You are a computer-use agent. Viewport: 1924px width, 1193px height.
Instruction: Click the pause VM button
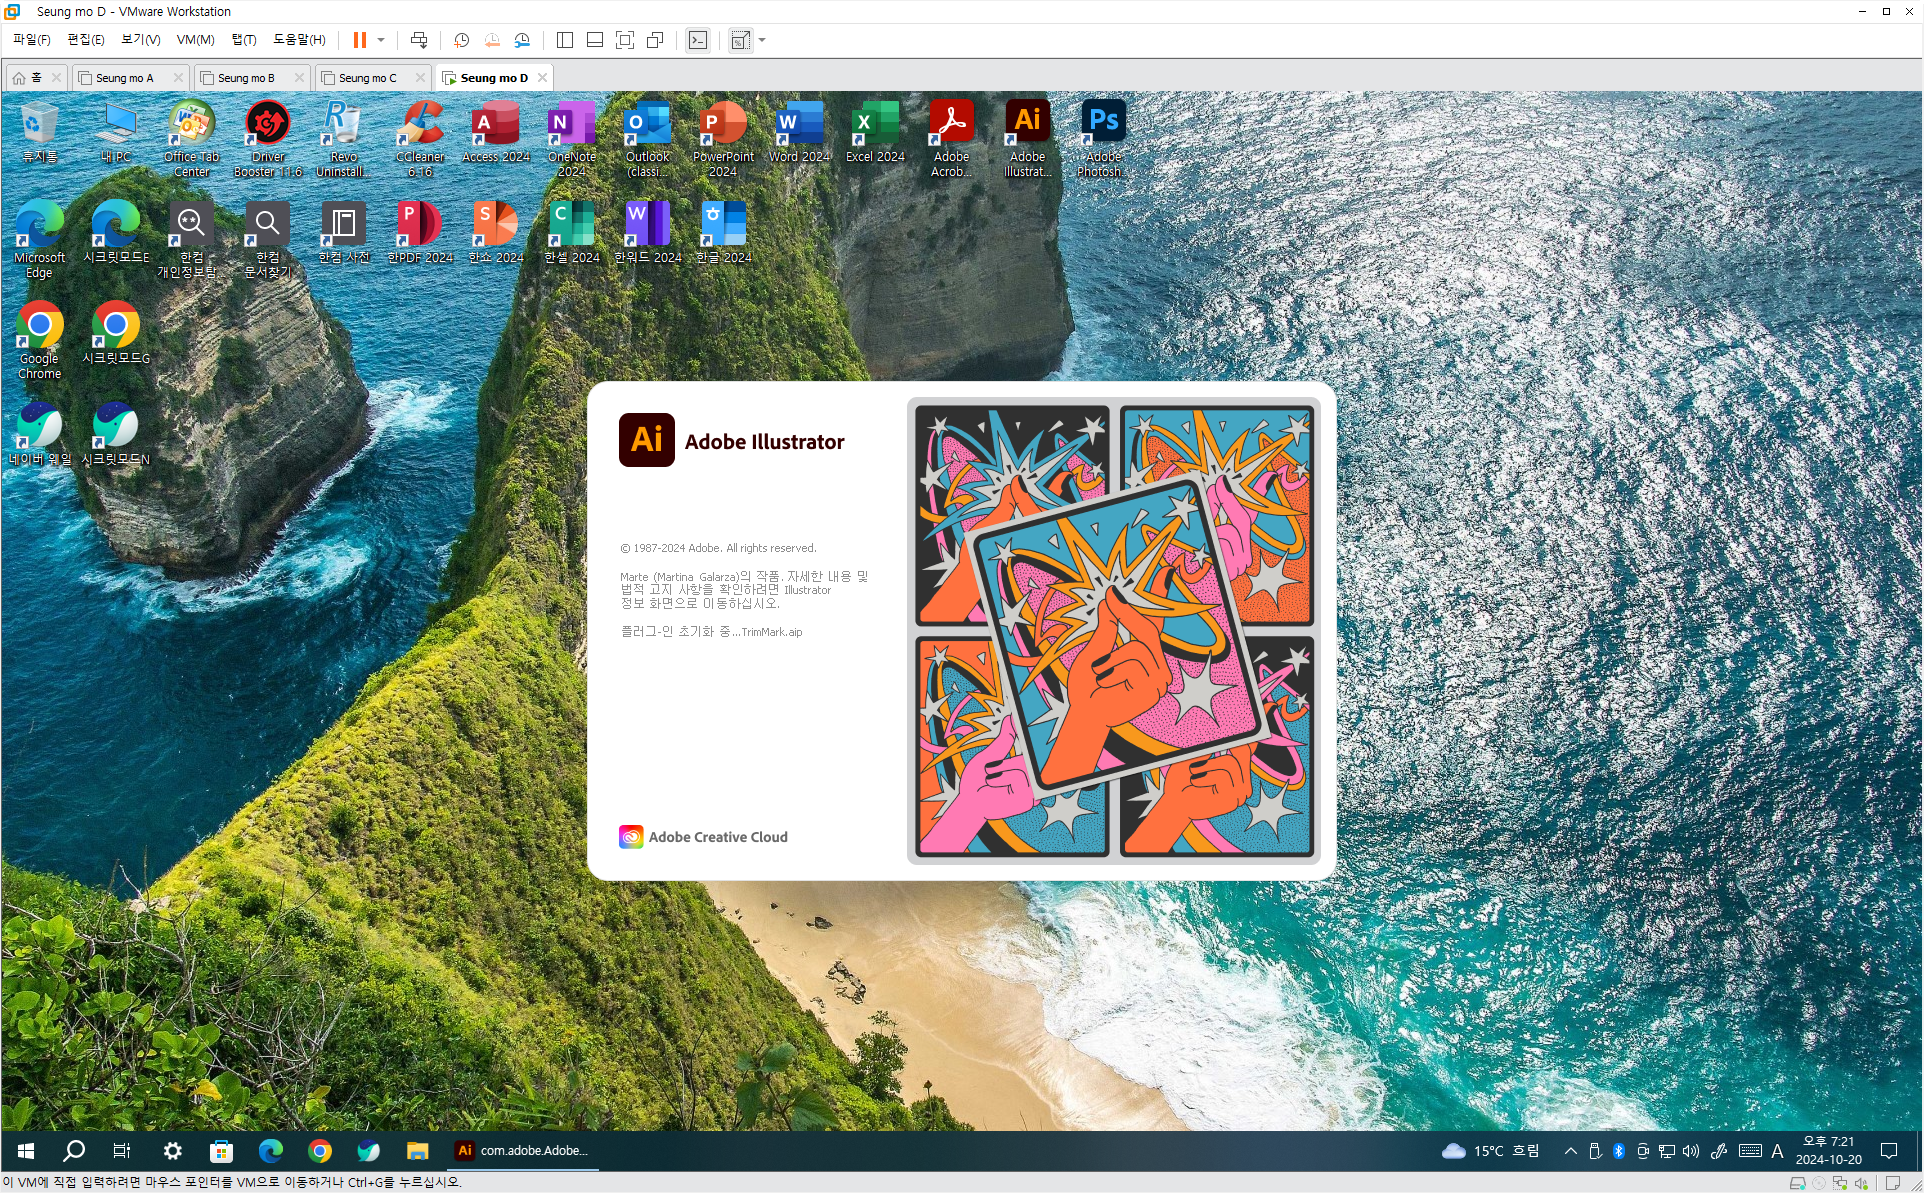359,40
